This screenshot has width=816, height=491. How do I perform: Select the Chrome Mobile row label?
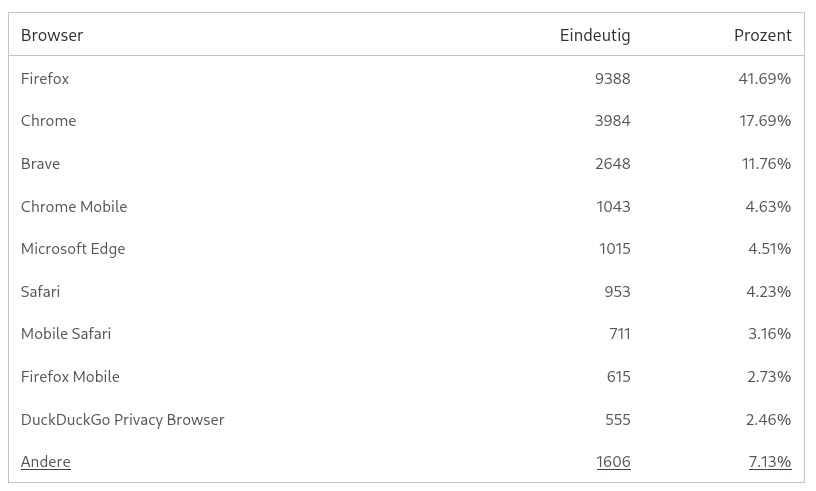(x=74, y=207)
